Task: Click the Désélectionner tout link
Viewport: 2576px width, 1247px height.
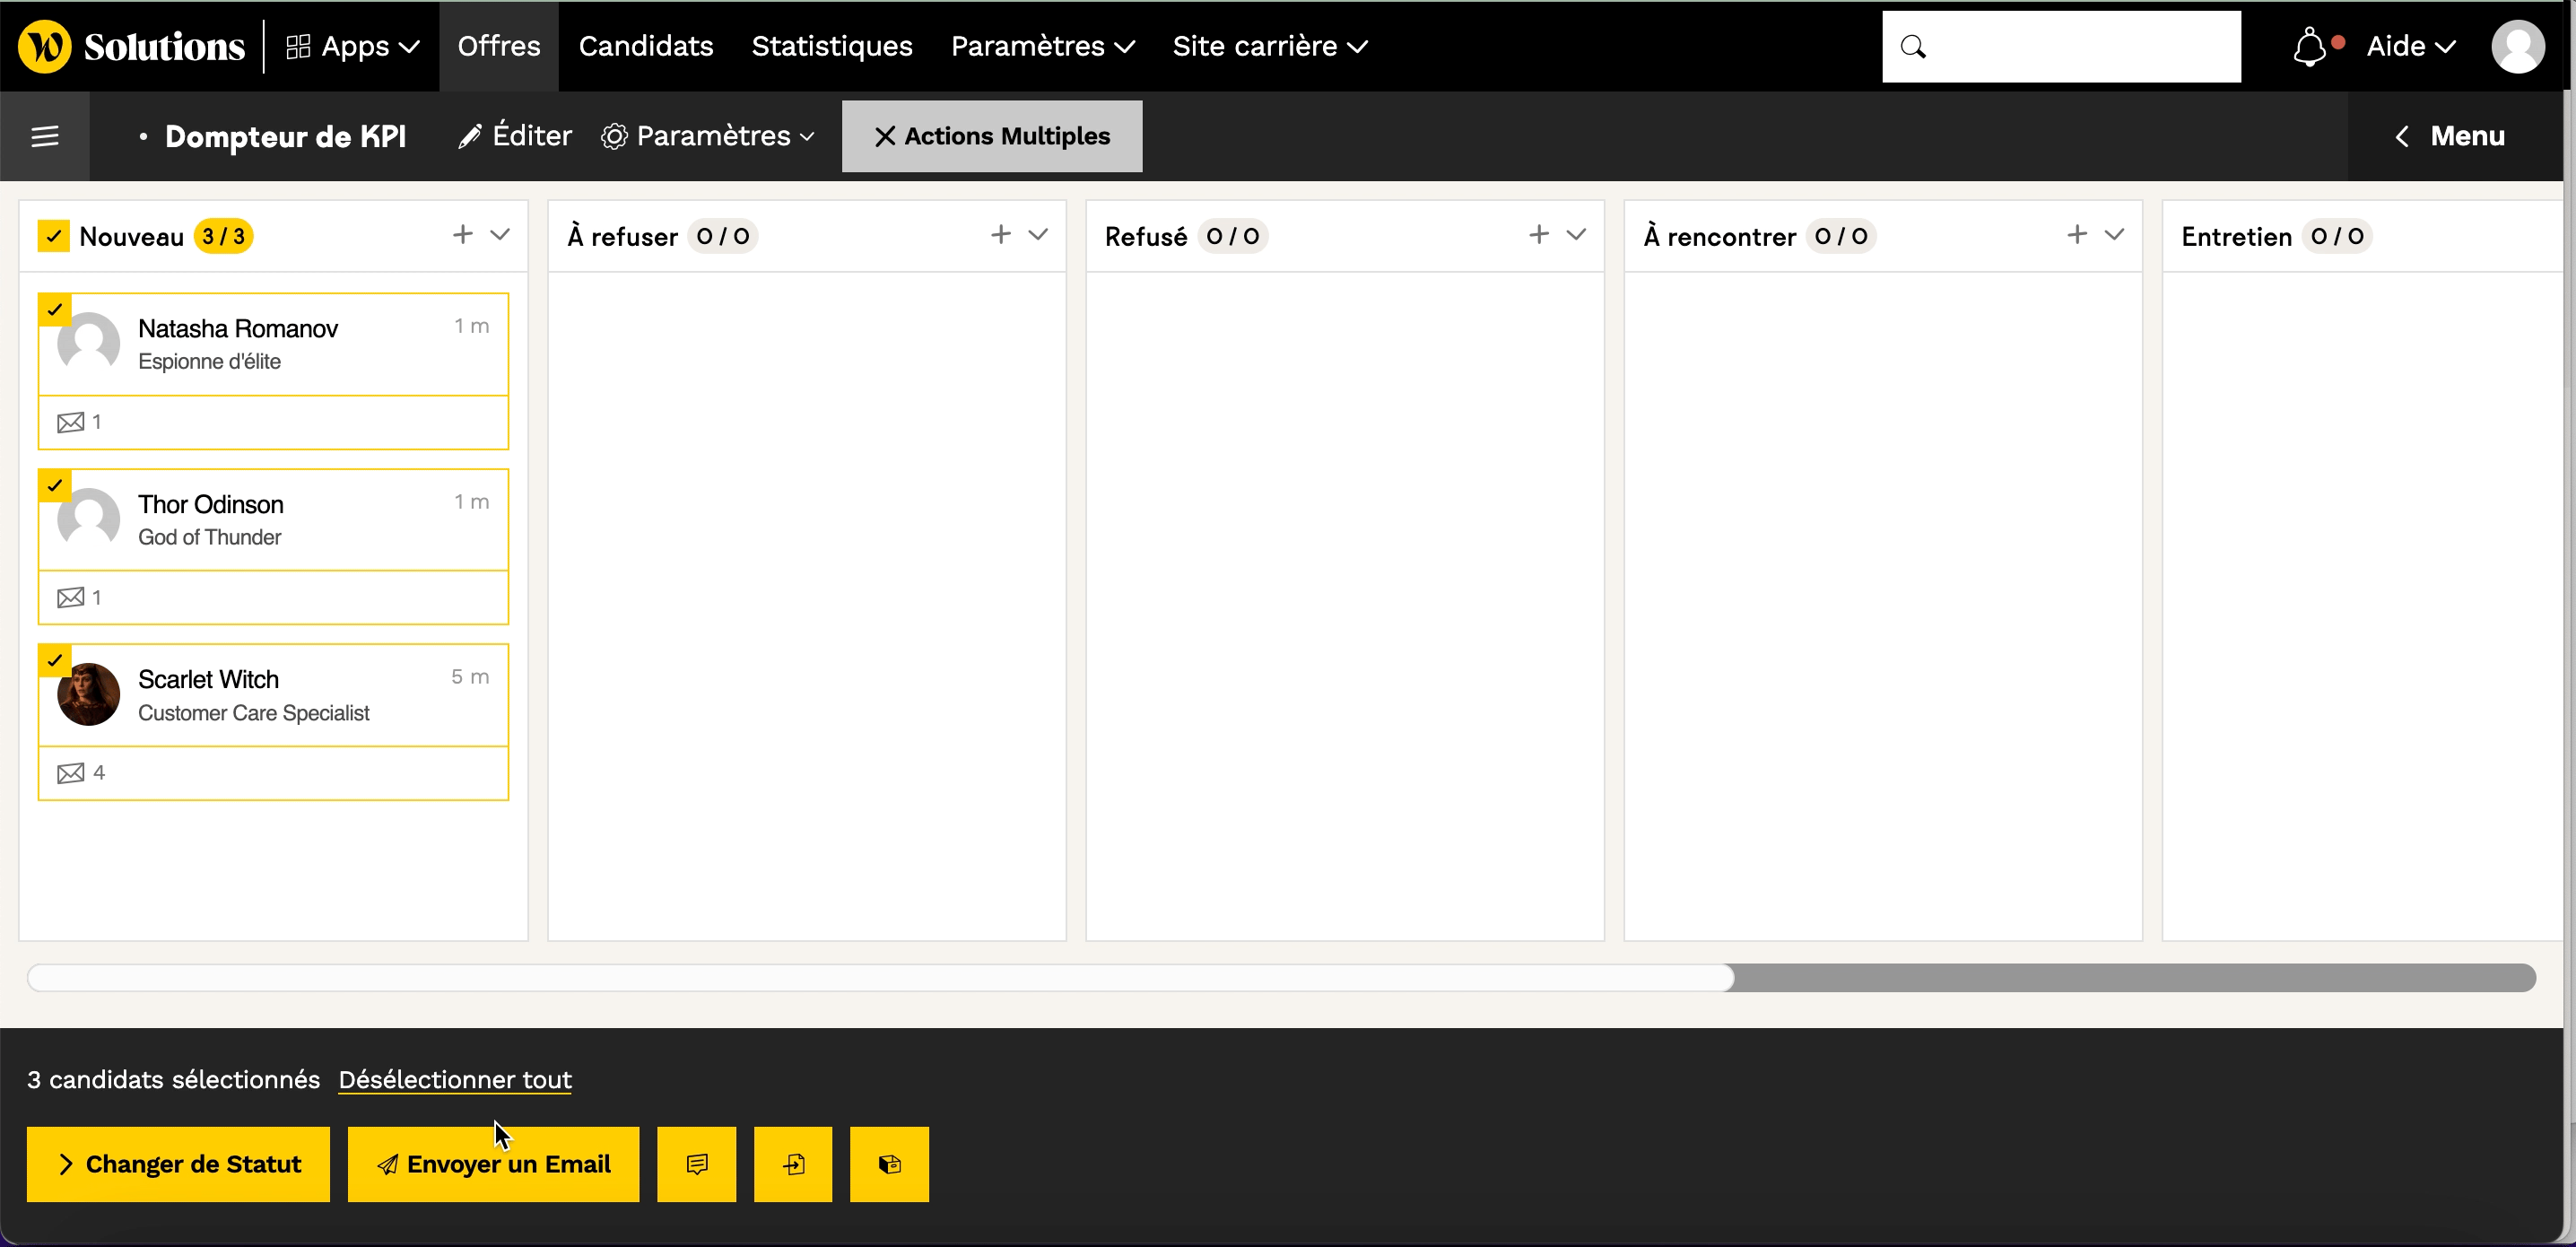Action: (x=455, y=1080)
